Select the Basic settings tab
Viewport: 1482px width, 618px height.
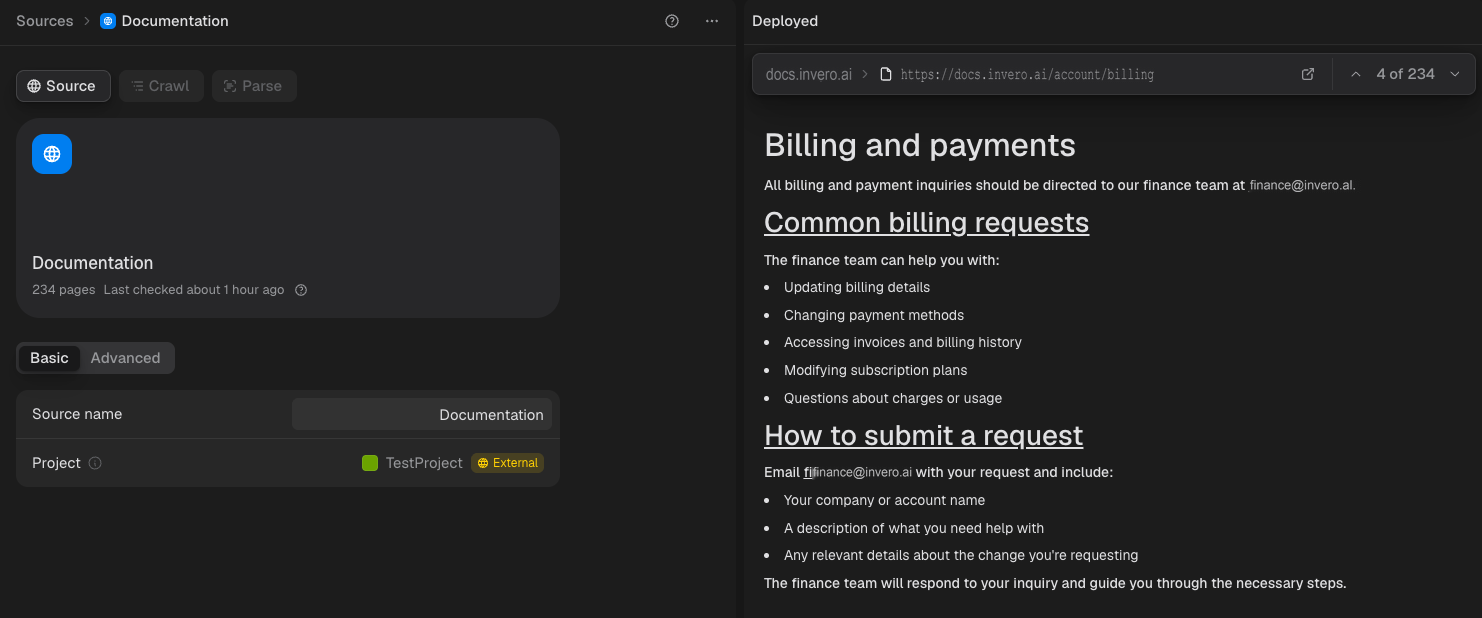[49, 358]
